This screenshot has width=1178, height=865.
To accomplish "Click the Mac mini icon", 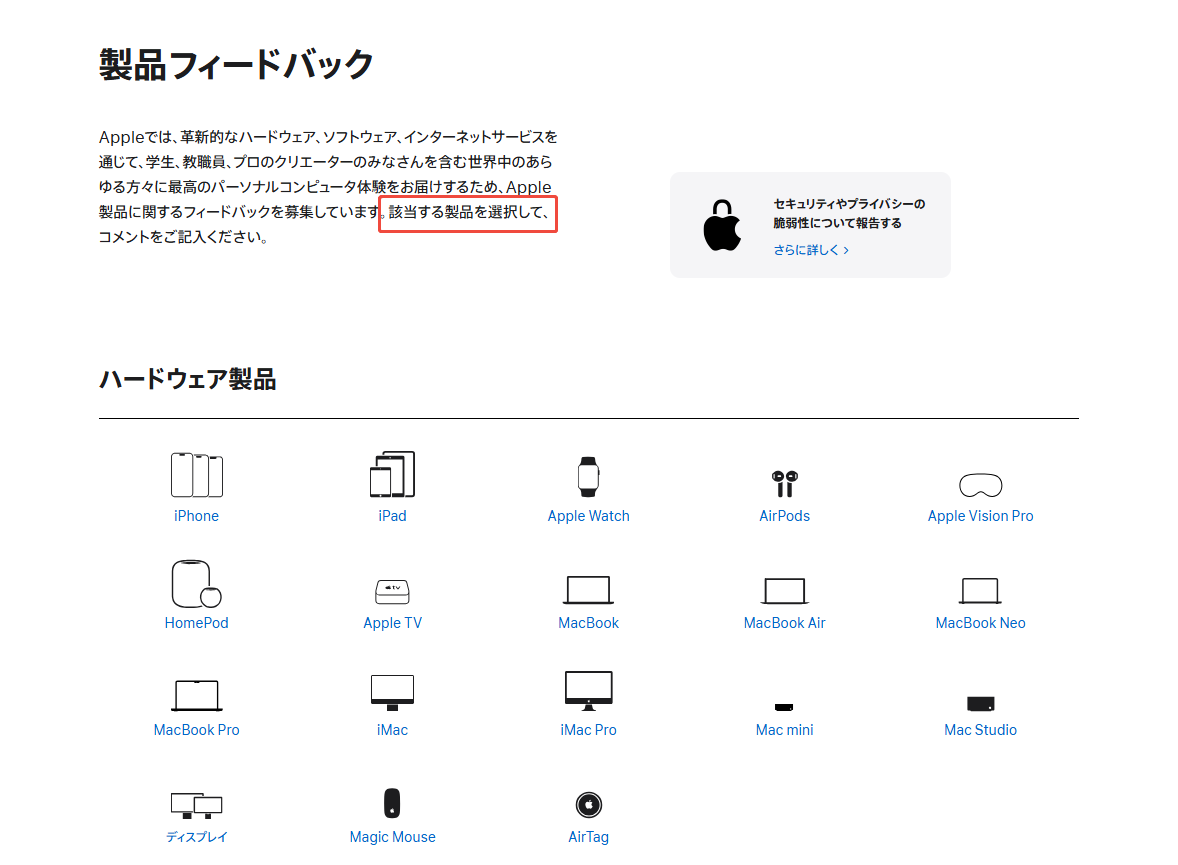I will (x=784, y=707).
